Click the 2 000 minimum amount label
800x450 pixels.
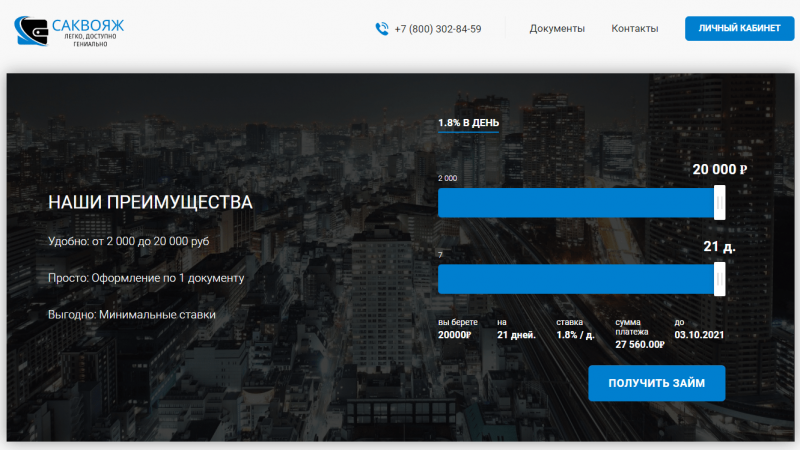[447, 178]
